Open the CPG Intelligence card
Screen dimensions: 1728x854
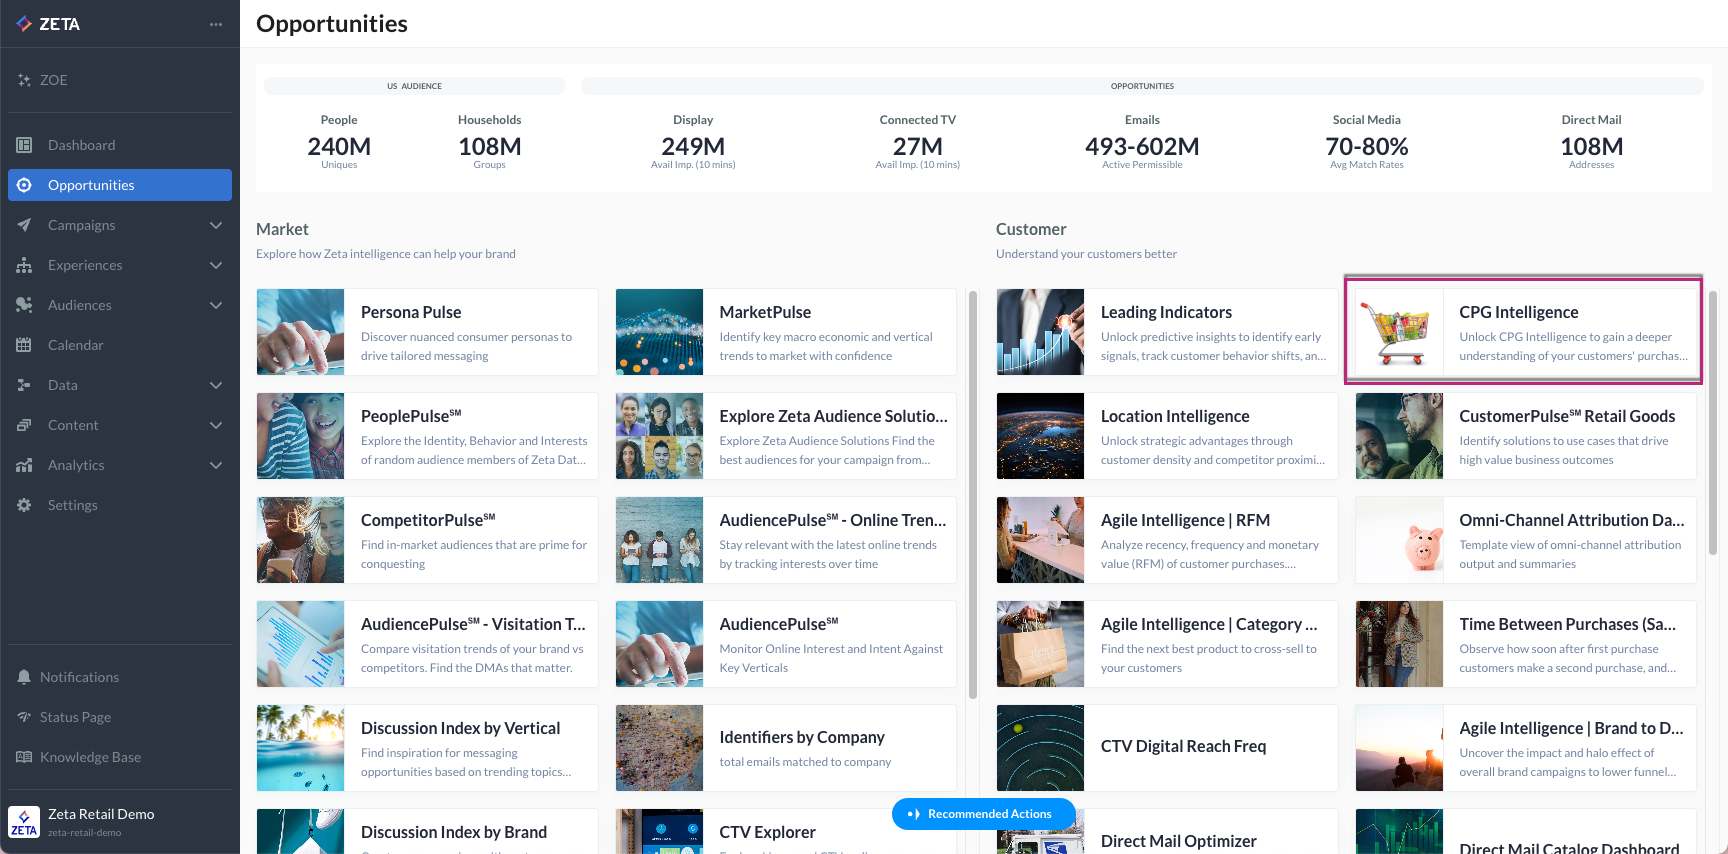point(1523,331)
